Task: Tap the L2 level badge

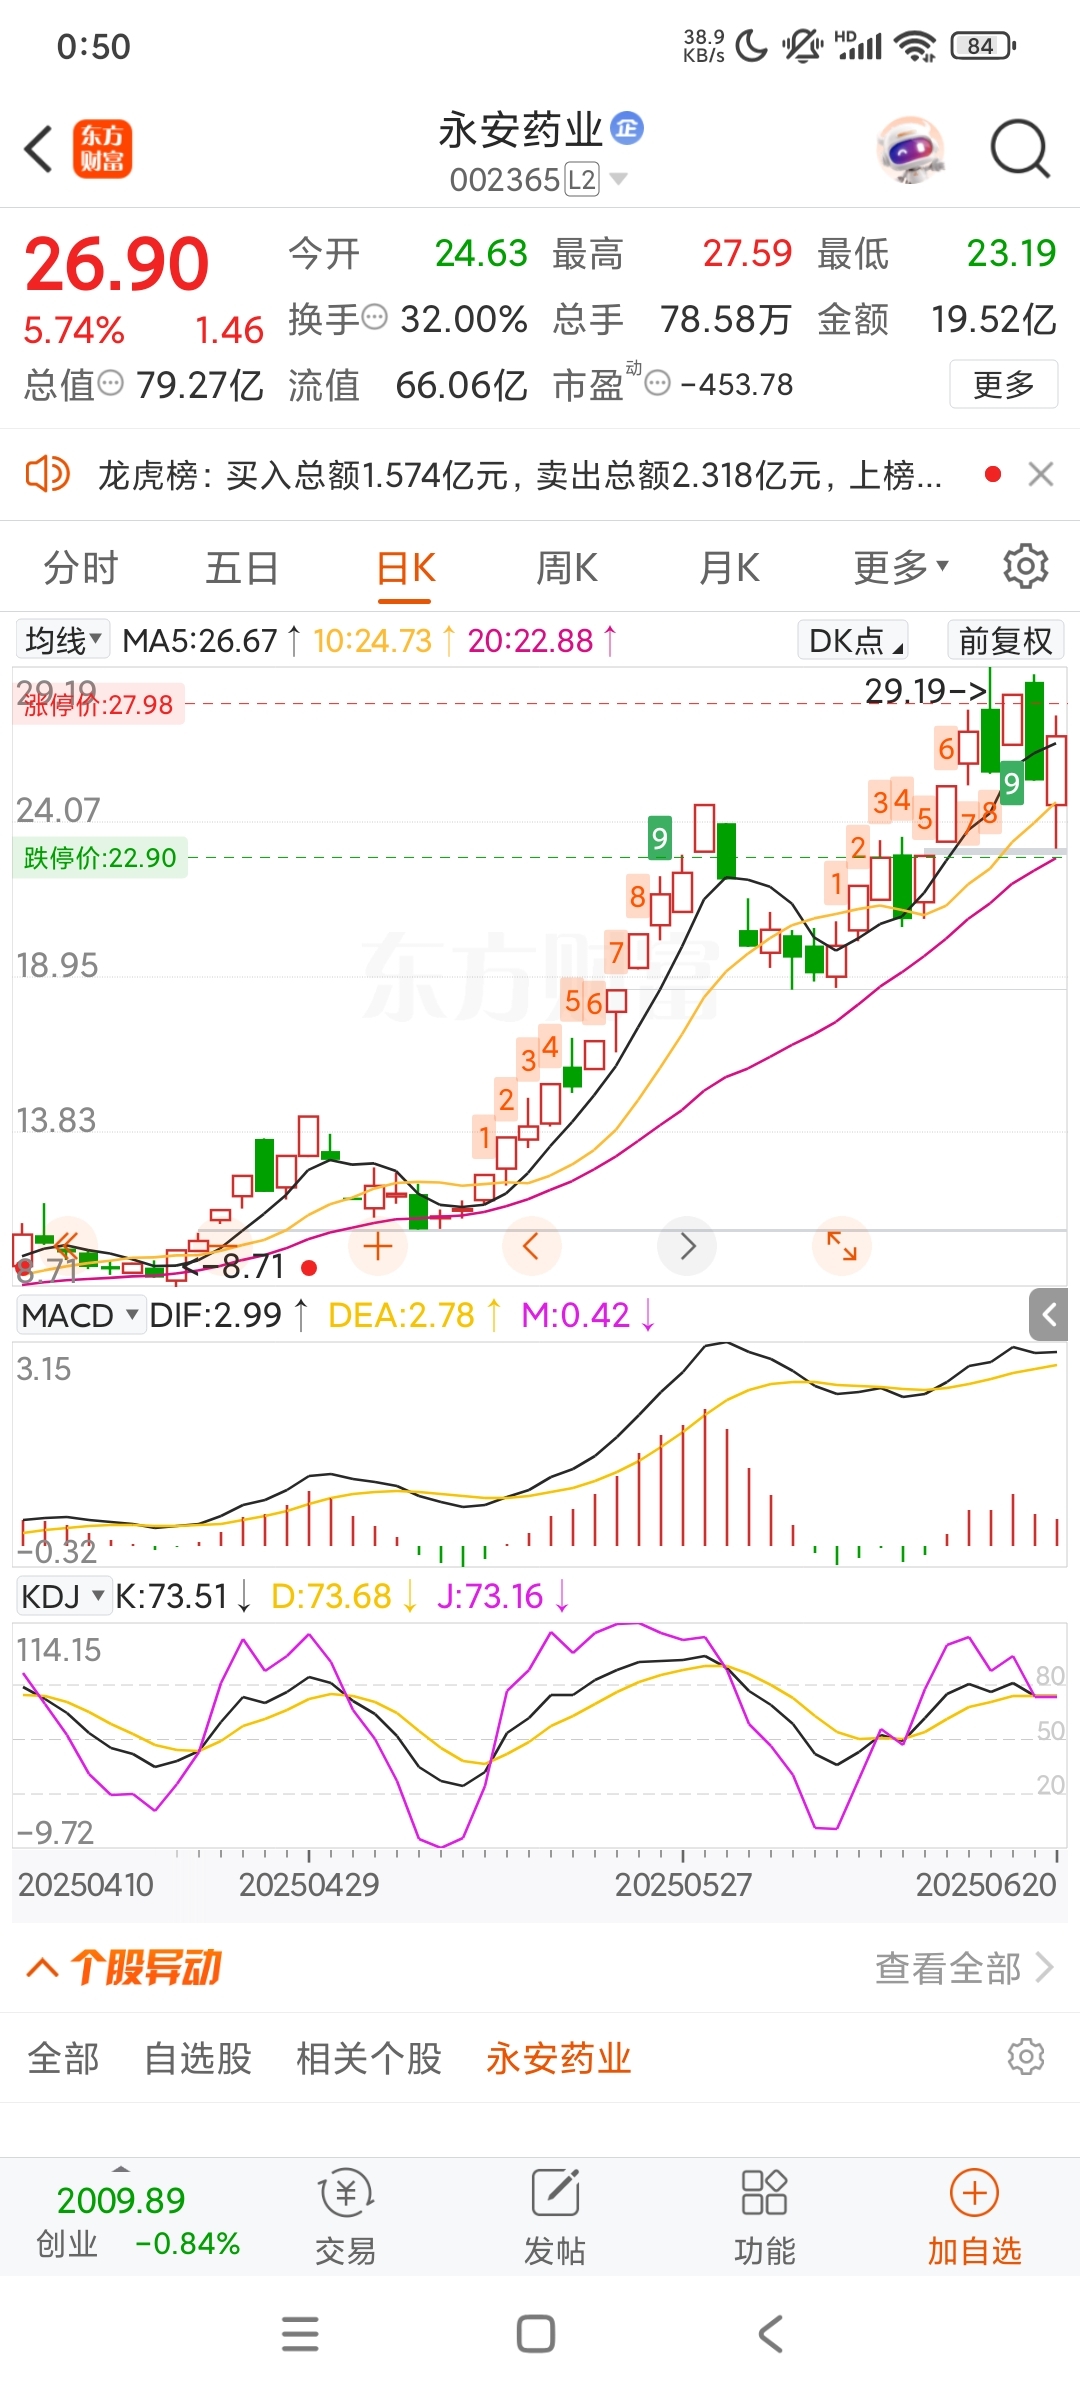Action: coord(582,179)
